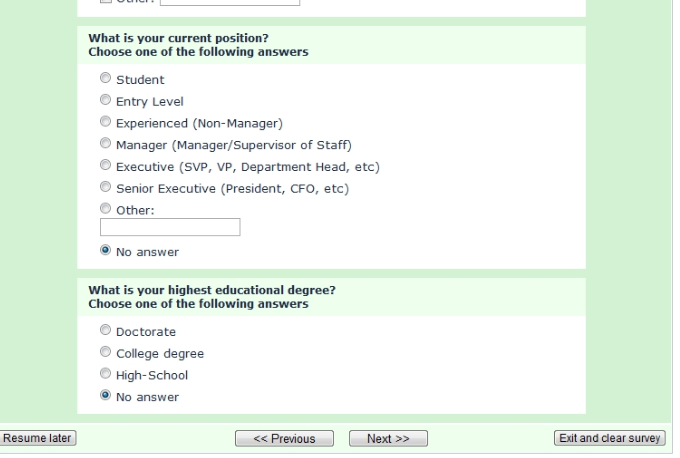Select No answer for educational degree
This screenshot has height=458, width=680.
click(105, 396)
